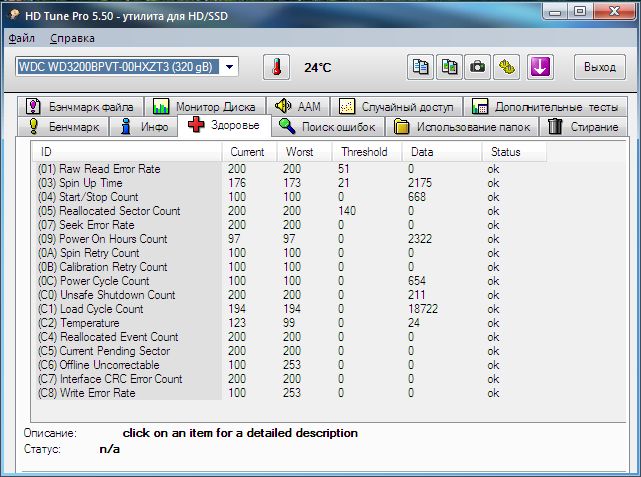Sort by Threshold column header
The image size is (641, 477).
click(x=367, y=152)
